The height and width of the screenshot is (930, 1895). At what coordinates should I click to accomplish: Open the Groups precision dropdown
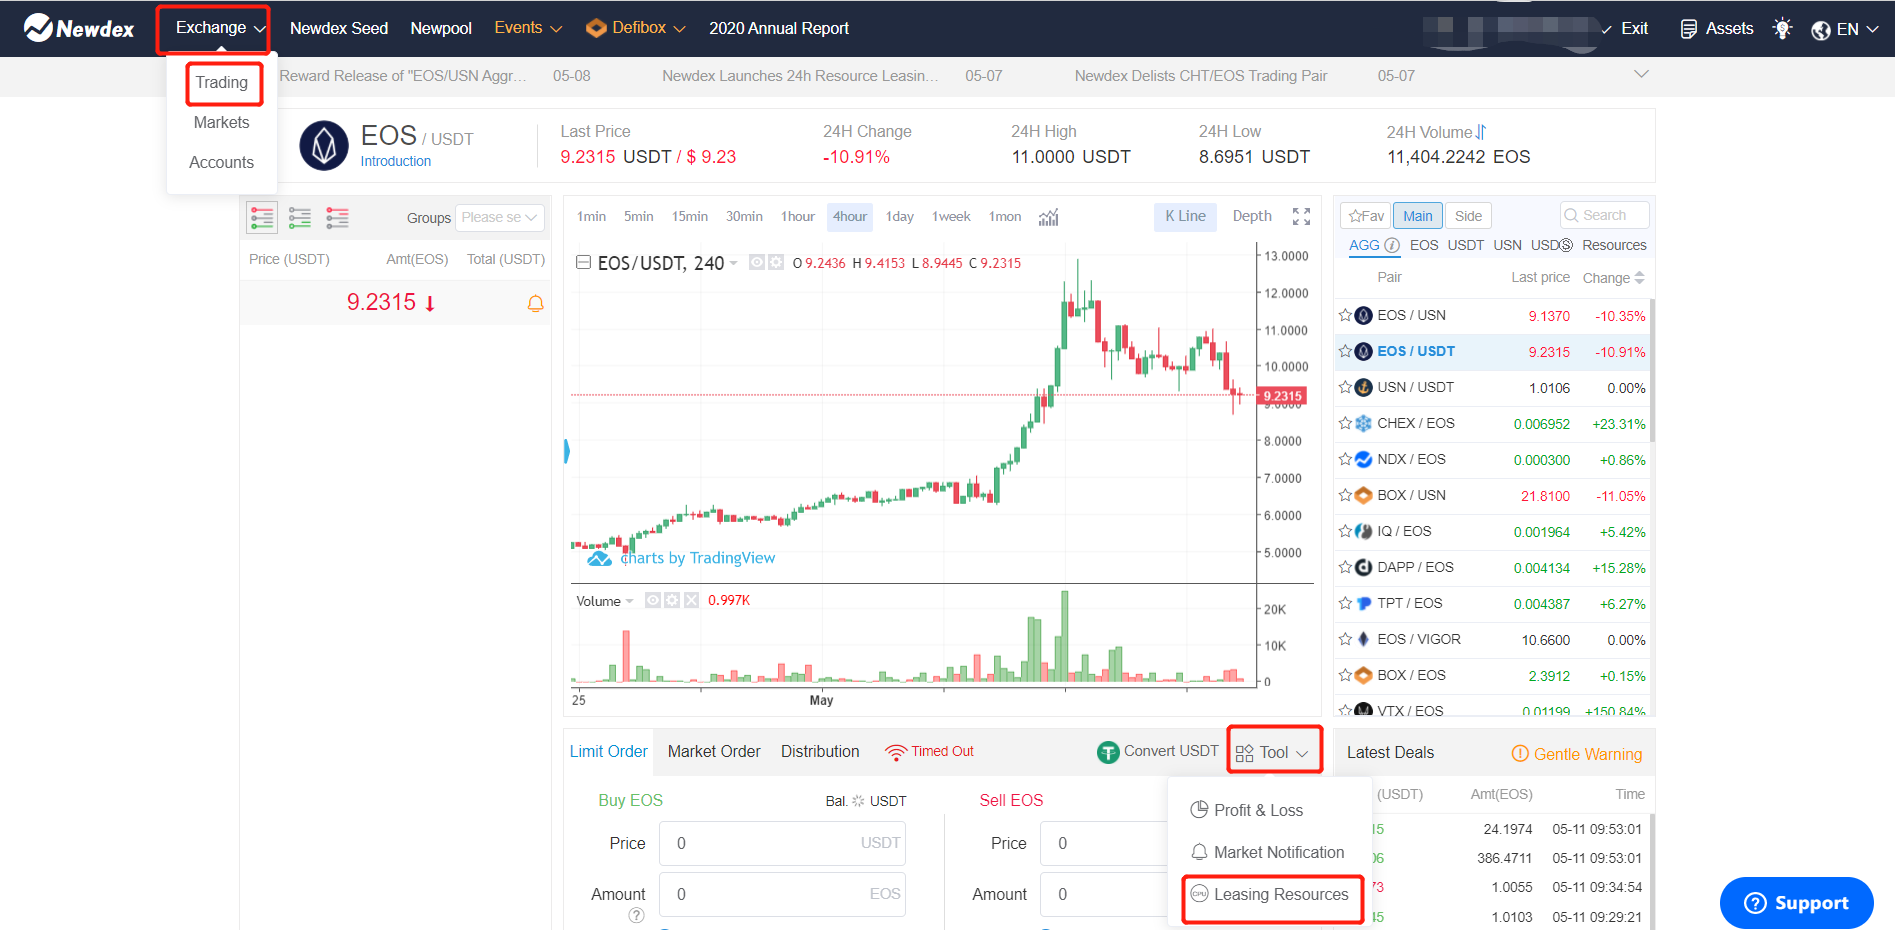click(500, 217)
